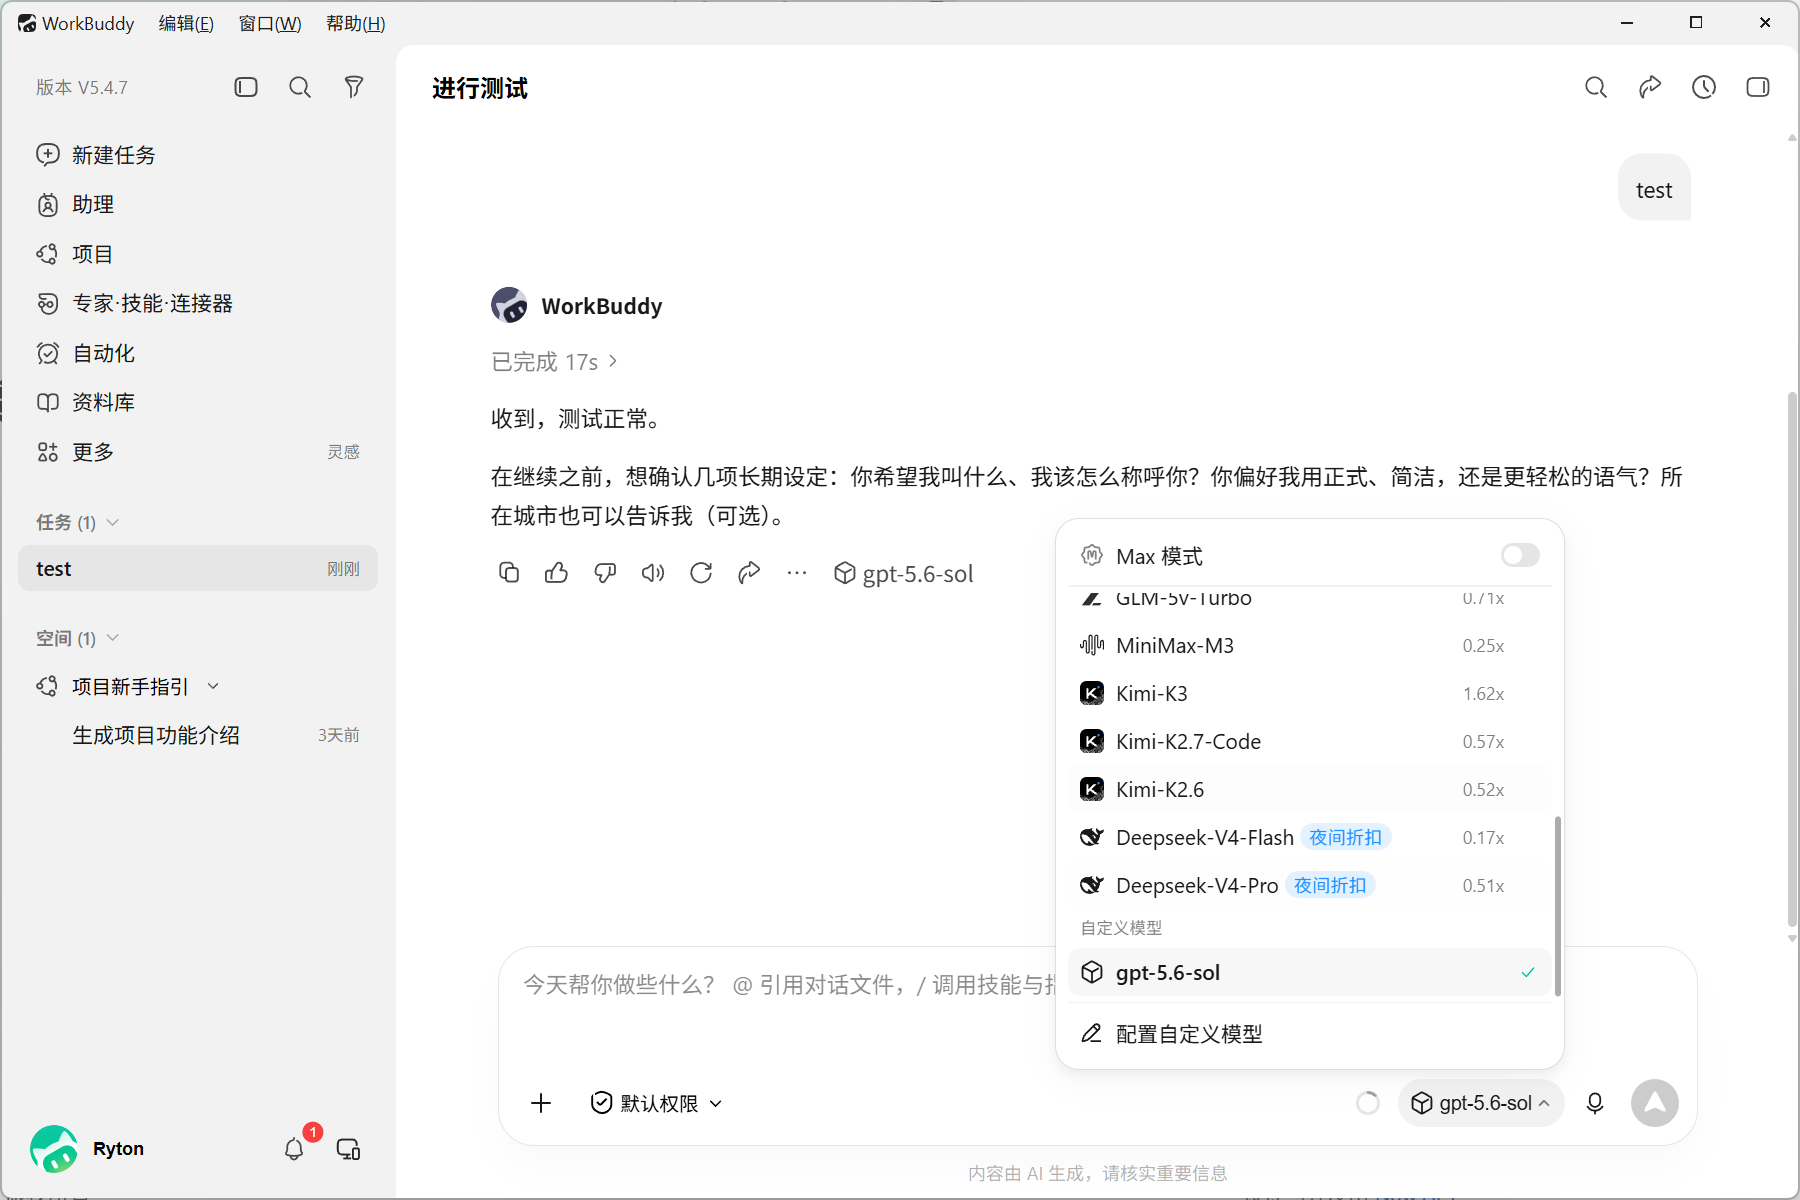
Task: Select Deepseek-V4-Pro model
Action: coord(1309,885)
